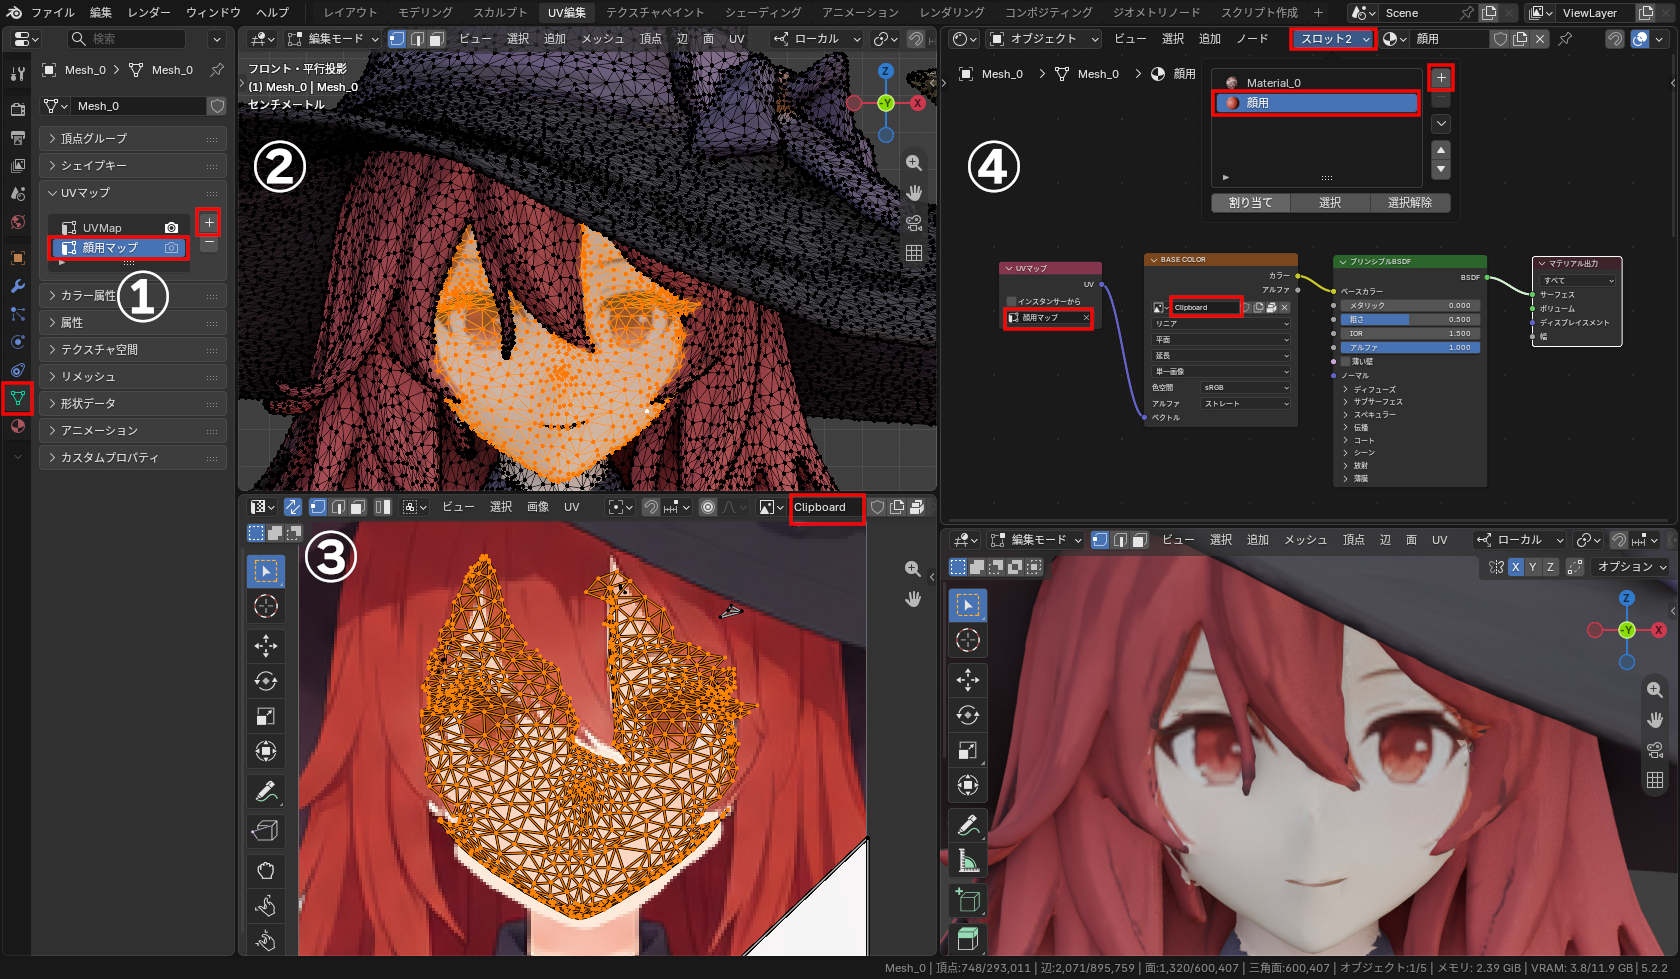Toggle the インスタンサーから checkbox
The image size is (1680, 979).
(1011, 301)
